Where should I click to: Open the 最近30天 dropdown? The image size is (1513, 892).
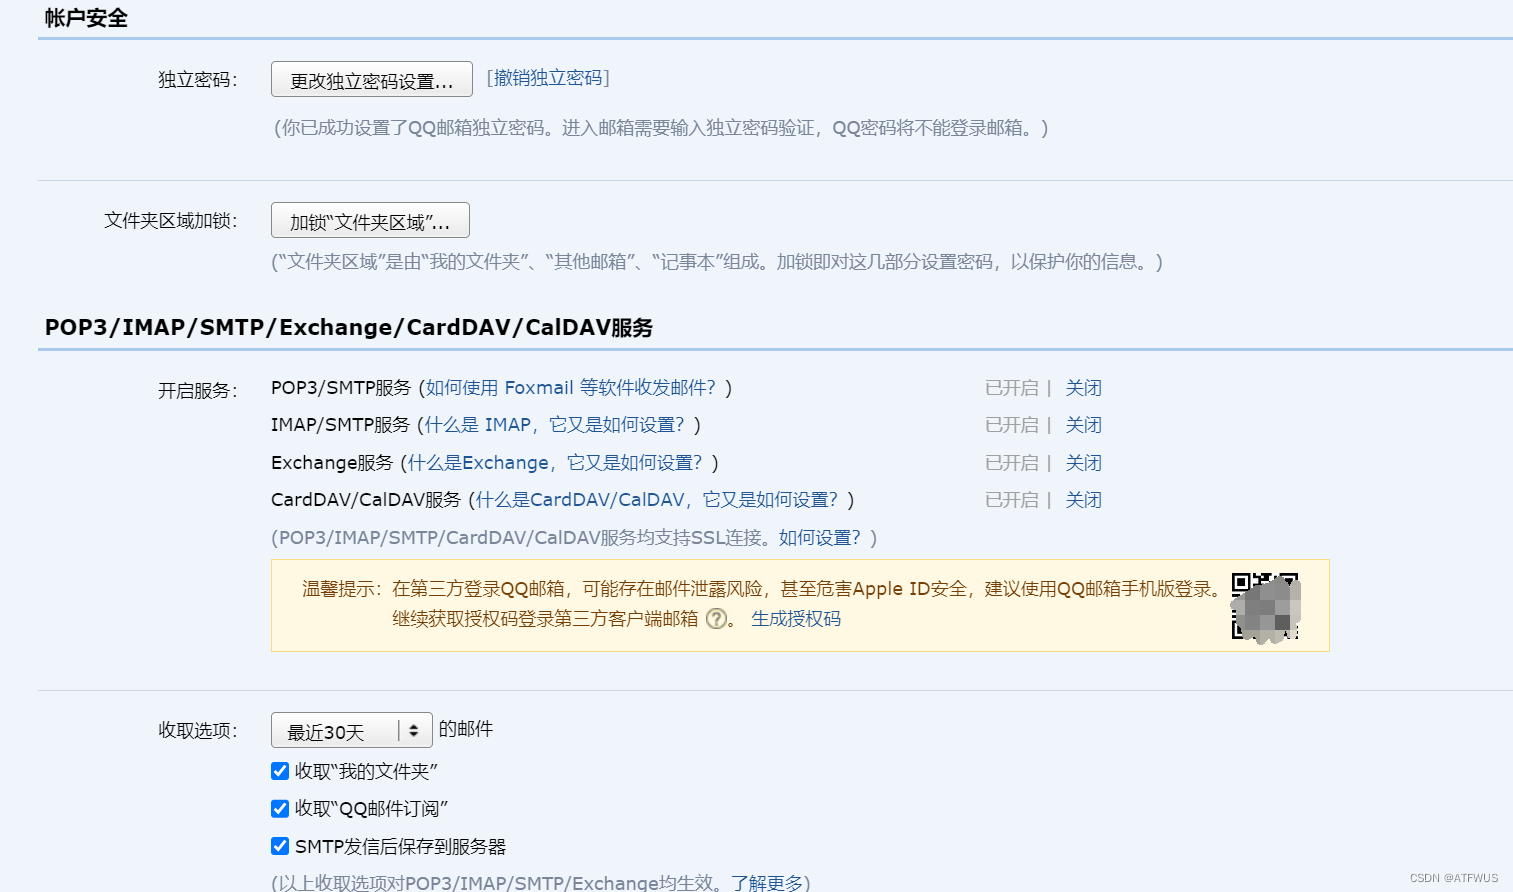351,731
